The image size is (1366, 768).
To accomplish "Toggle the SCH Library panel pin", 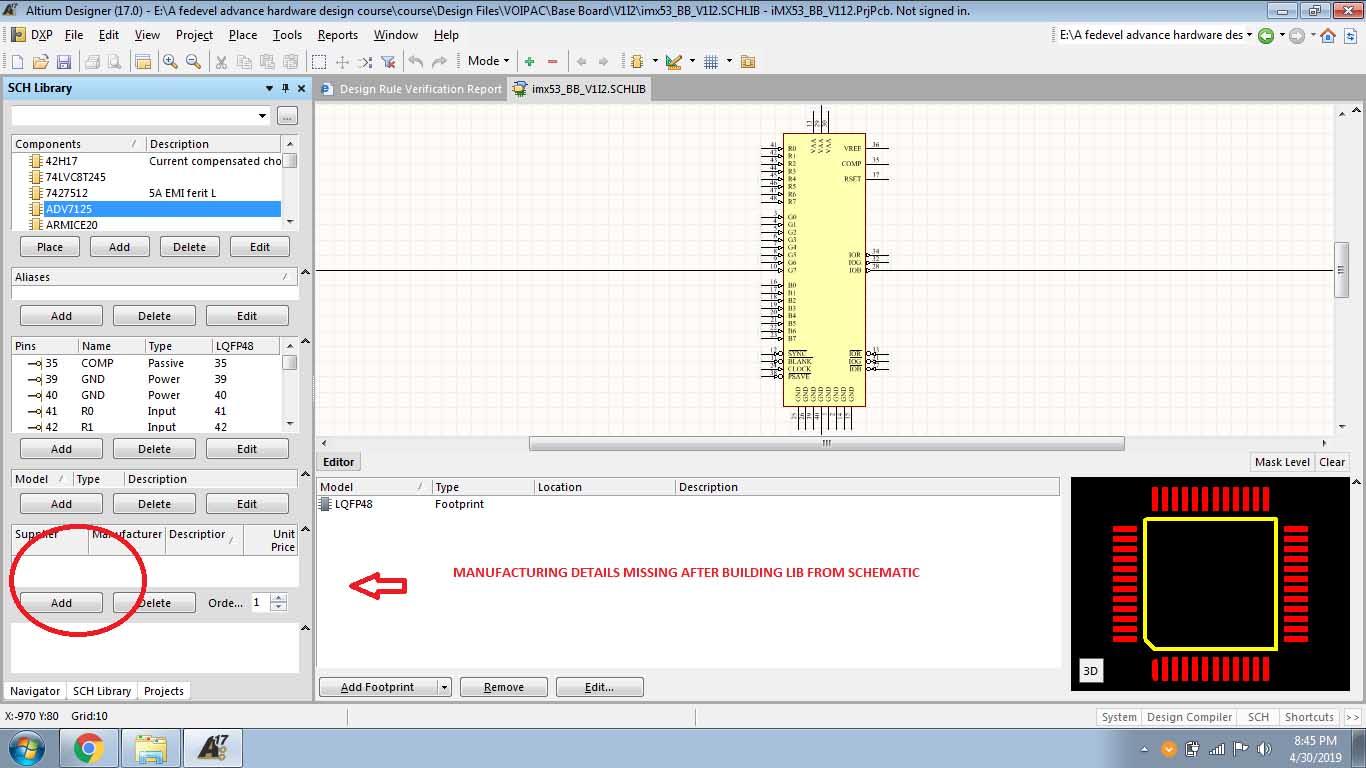I will (285, 88).
